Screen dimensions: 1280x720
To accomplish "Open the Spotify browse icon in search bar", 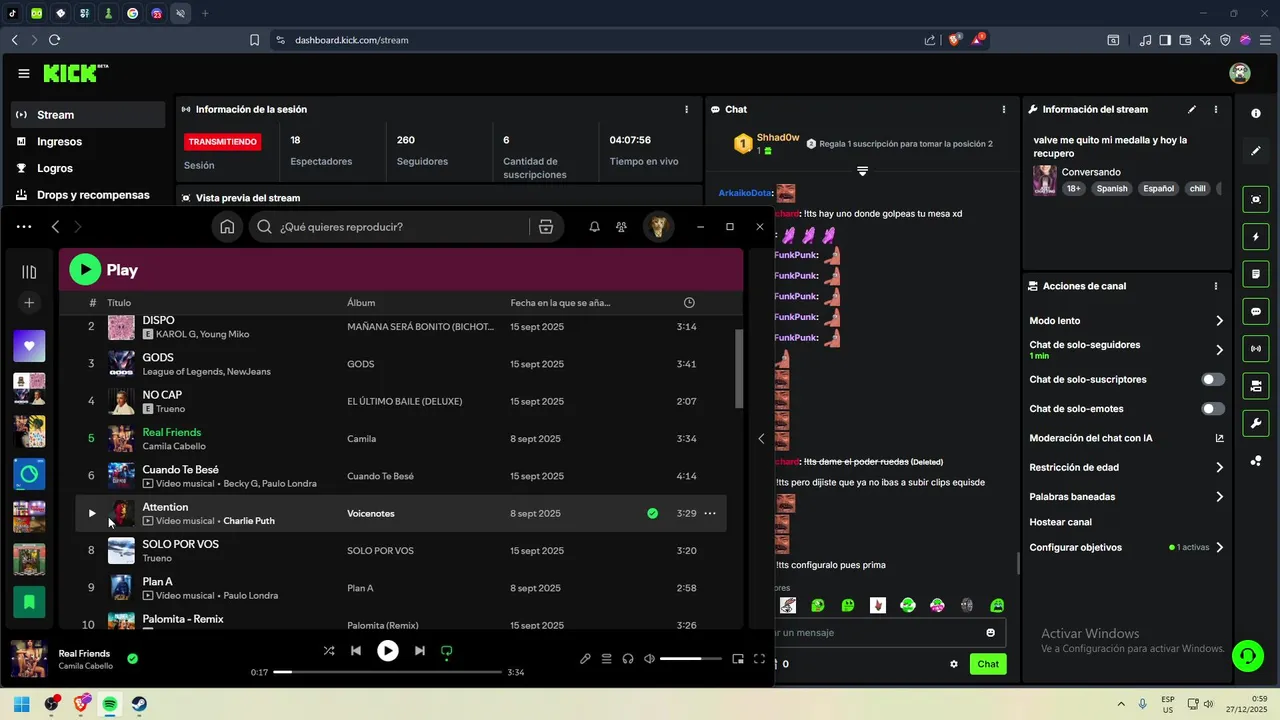I will point(546,227).
